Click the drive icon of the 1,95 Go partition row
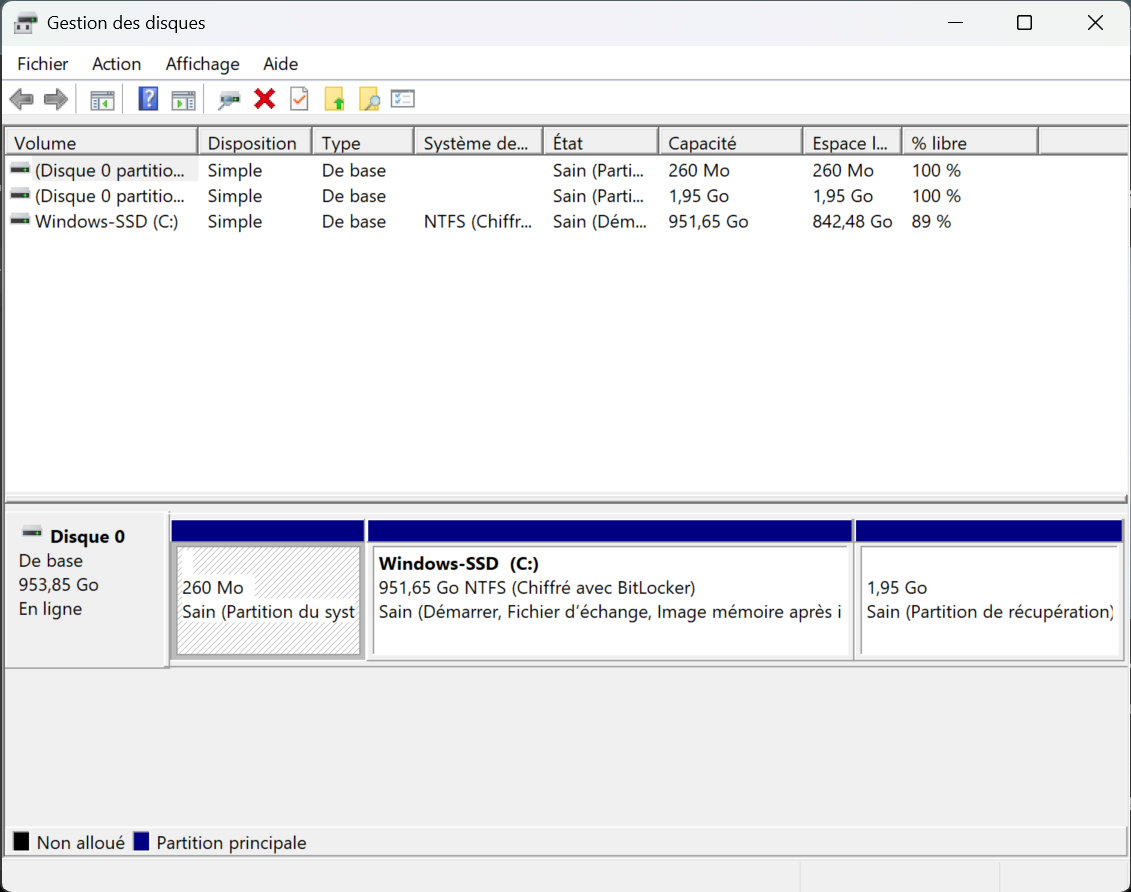The height and width of the screenshot is (892, 1131). pyautogui.click(x=20, y=195)
